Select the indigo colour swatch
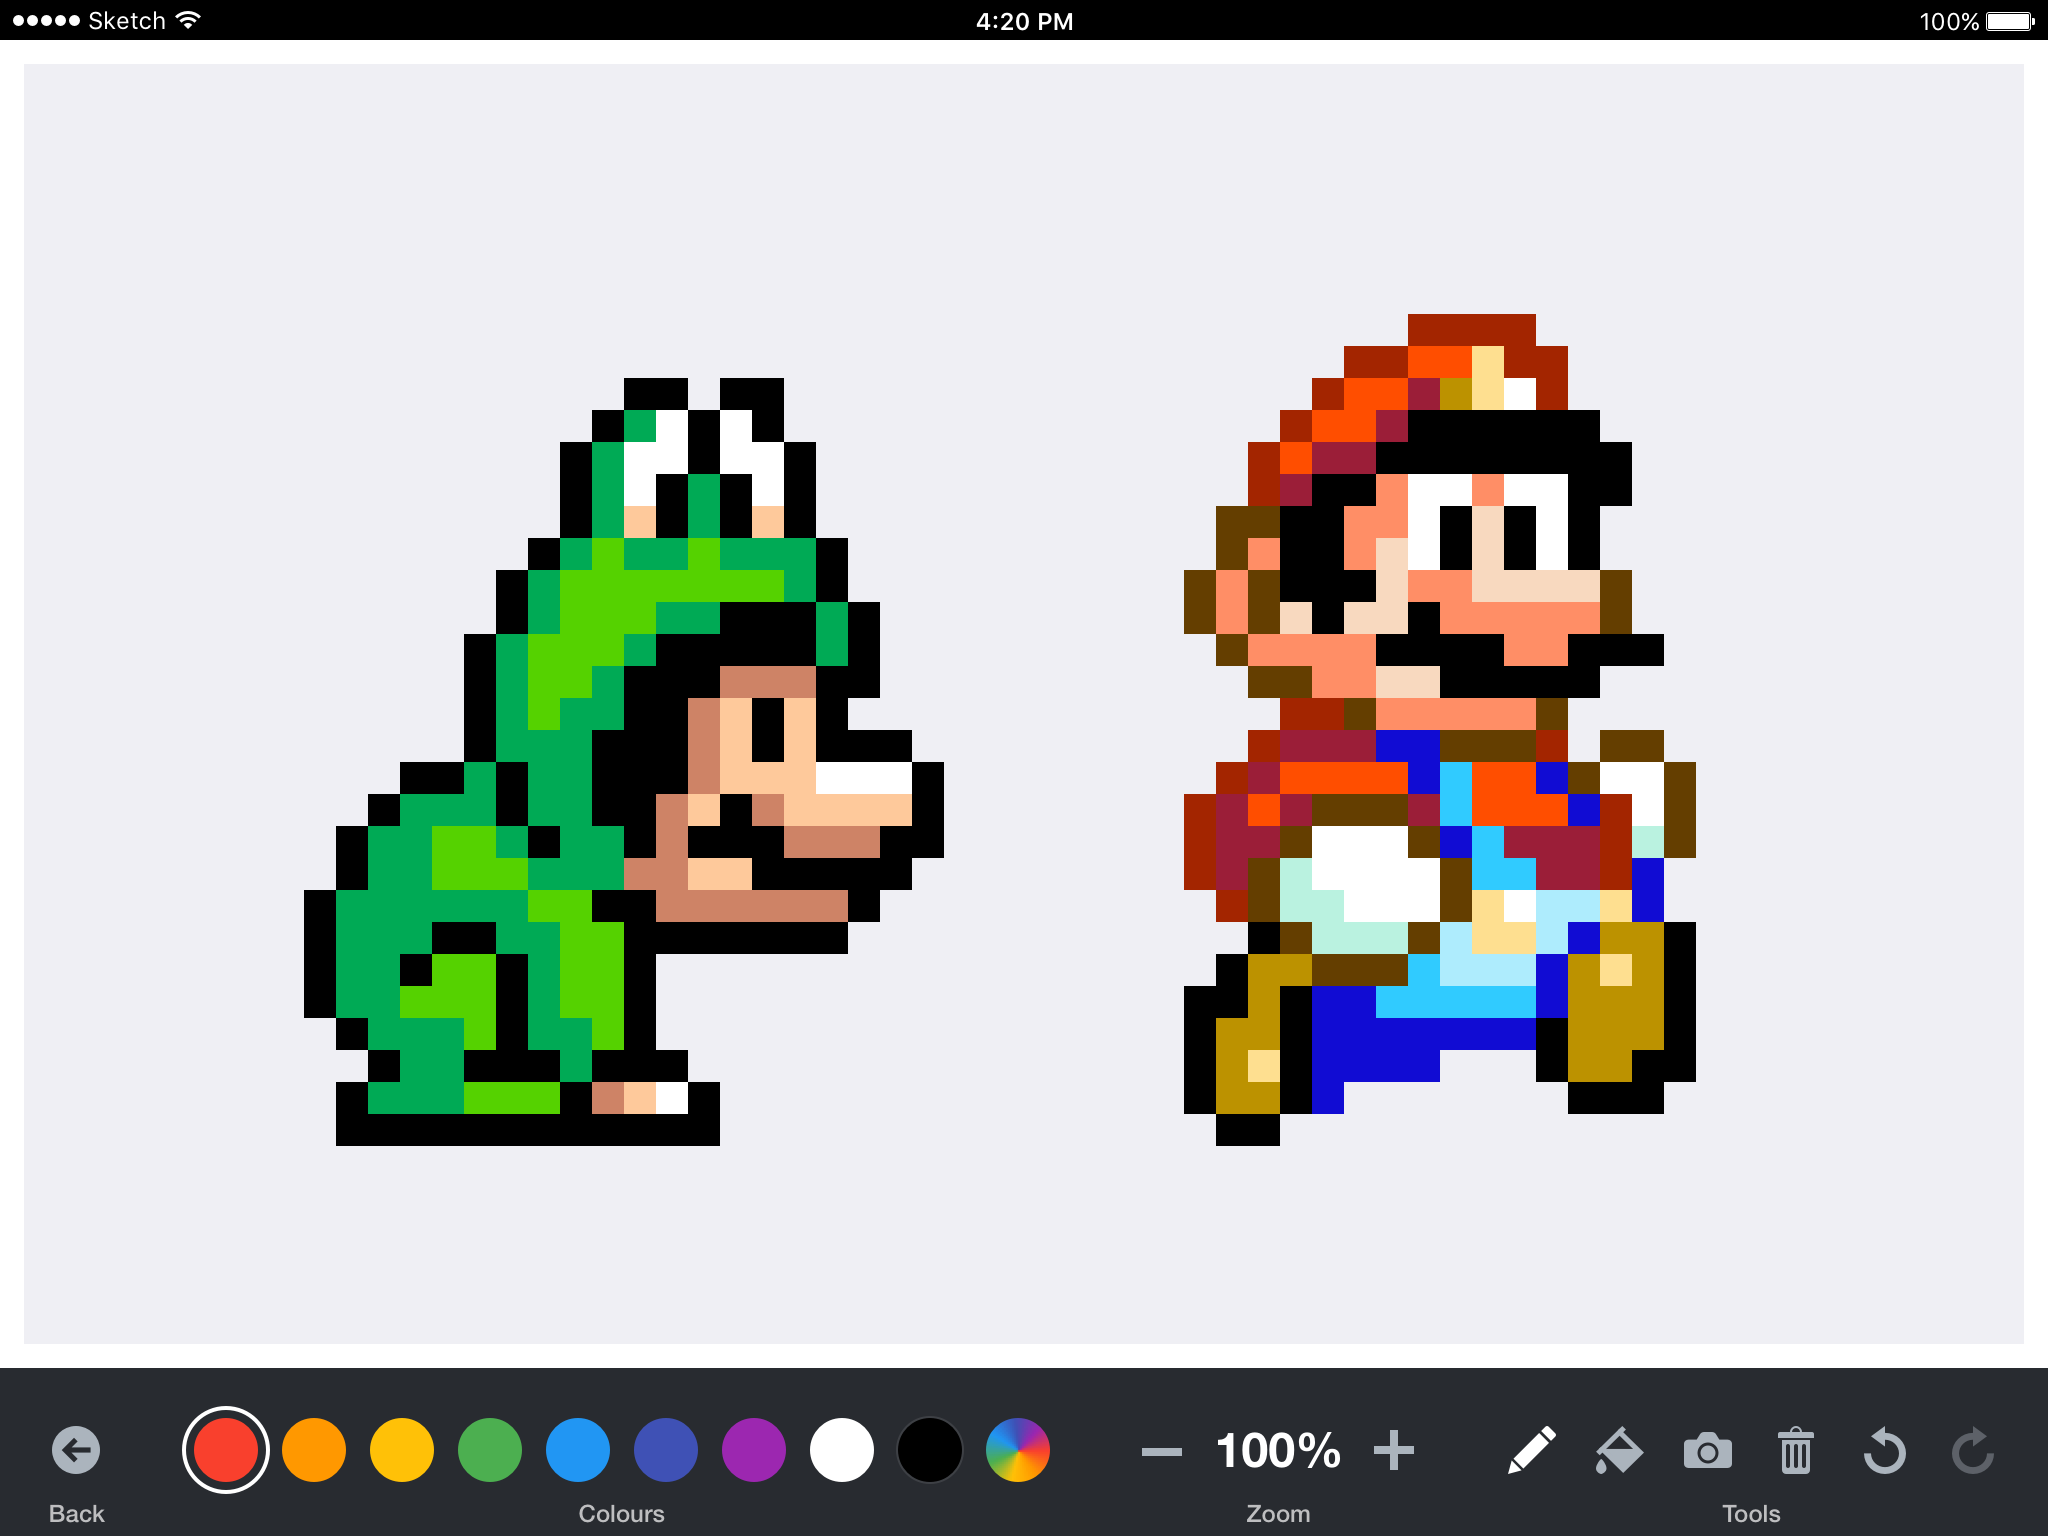Viewport: 2048px width, 1536px height. (x=666, y=1450)
